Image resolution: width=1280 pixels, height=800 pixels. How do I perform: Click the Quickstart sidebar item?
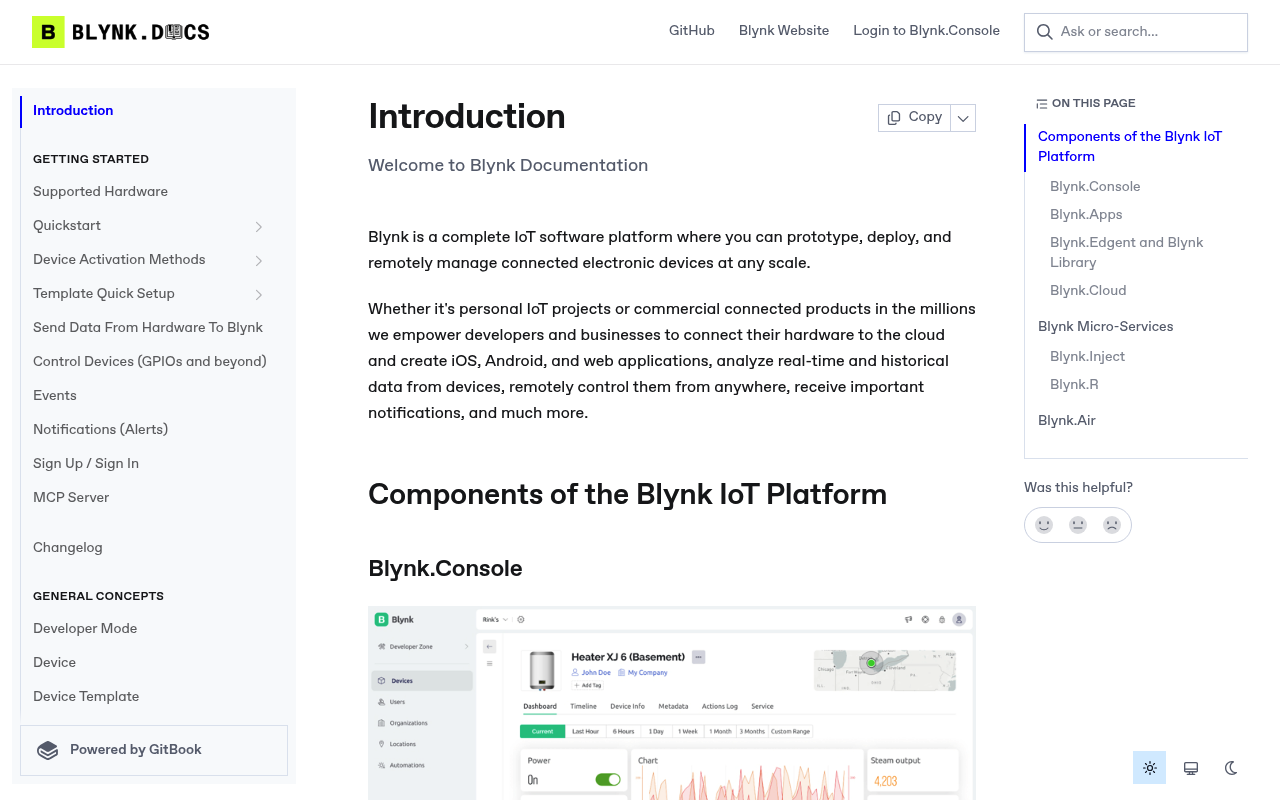[x=152, y=226]
